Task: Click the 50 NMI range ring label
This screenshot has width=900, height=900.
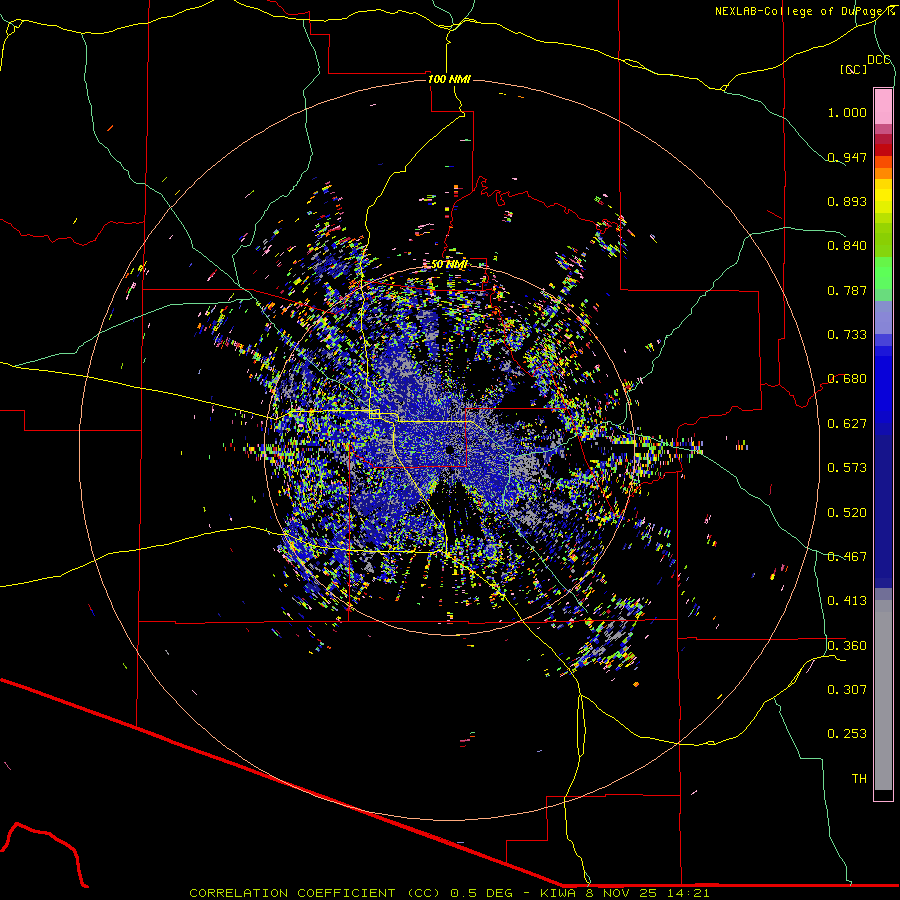Action: click(449, 264)
